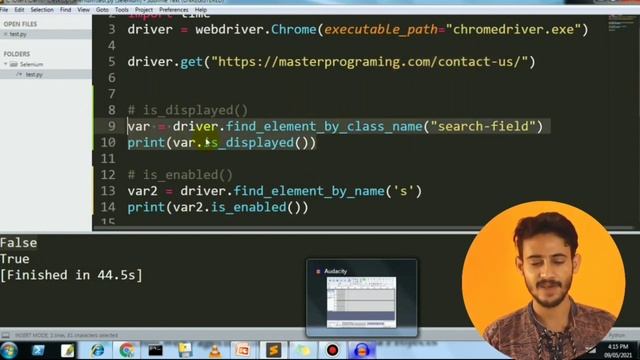Launch Internet Explorer from taskbar
The image size is (640, 360).
[97, 350]
